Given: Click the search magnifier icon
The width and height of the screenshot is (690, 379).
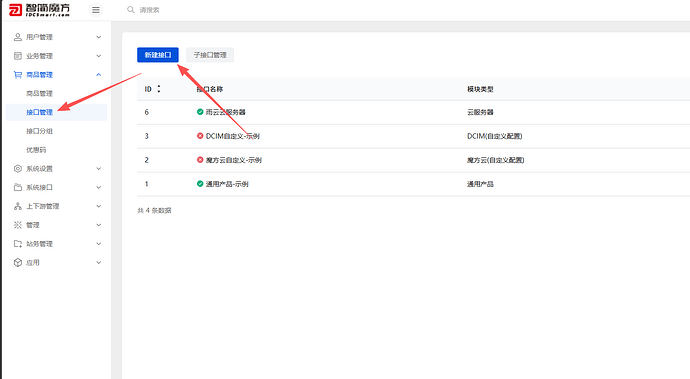Looking at the screenshot, I should pyautogui.click(x=131, y=10).
